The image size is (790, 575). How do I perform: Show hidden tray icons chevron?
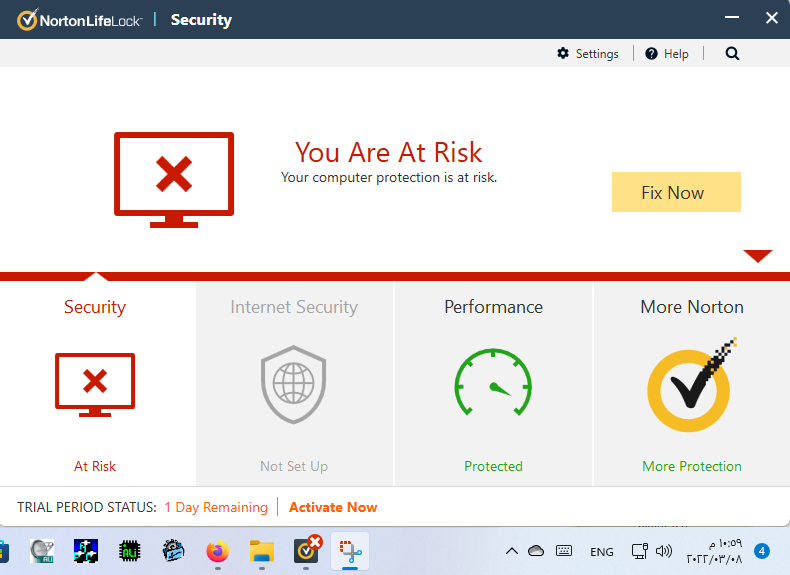tap(512, 551)
